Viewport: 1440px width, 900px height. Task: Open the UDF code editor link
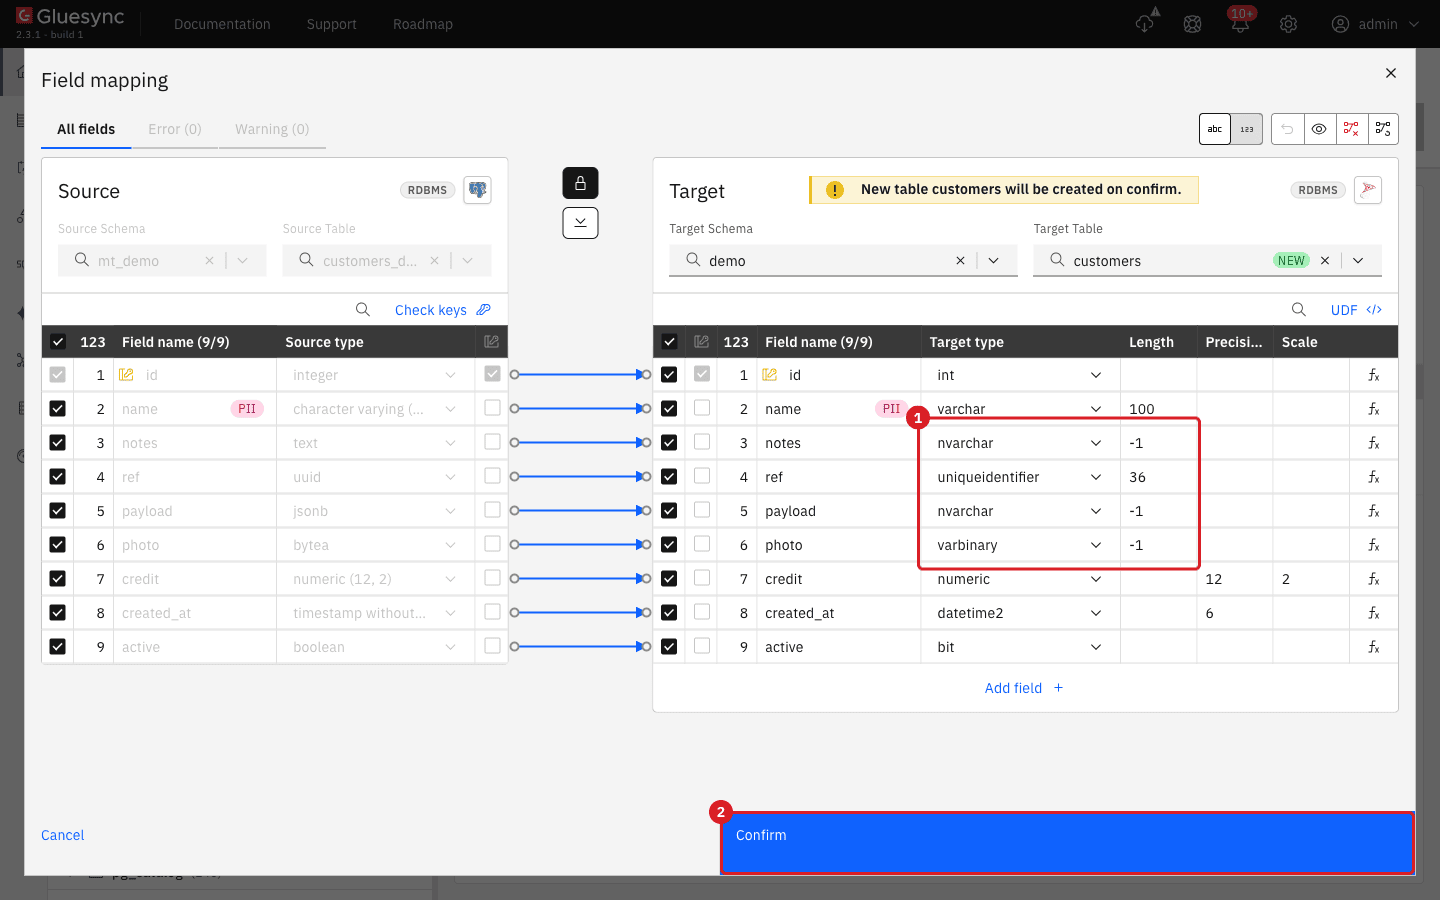point(1356,310)
